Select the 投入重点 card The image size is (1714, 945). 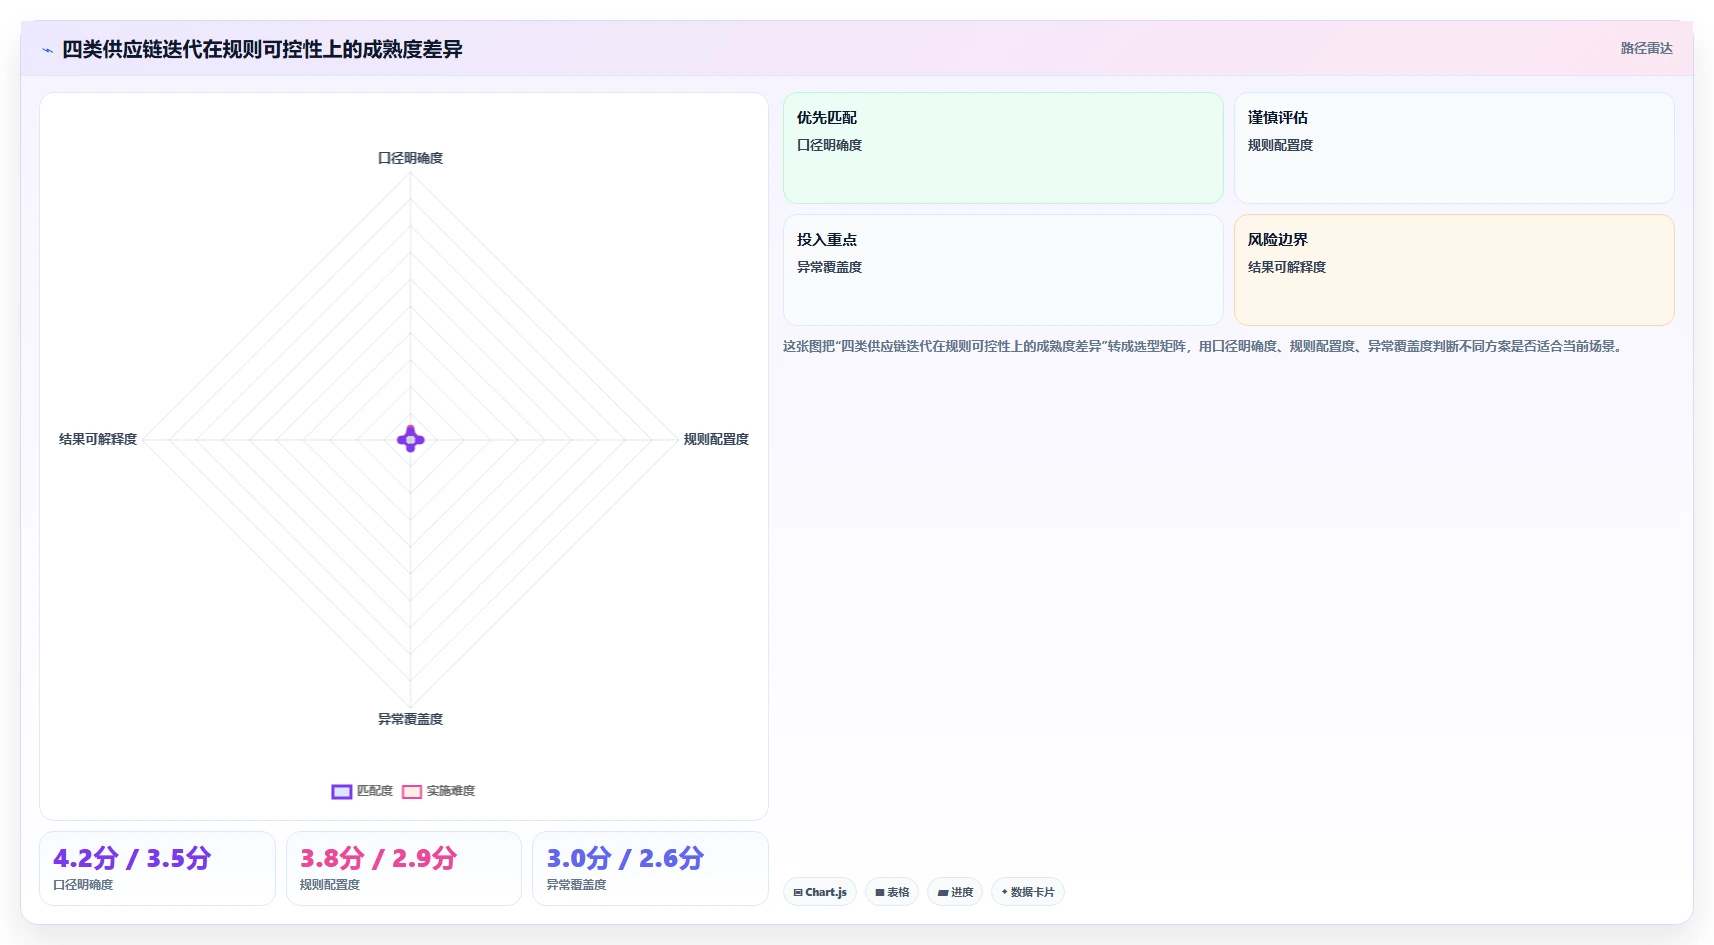[1003, 270]
